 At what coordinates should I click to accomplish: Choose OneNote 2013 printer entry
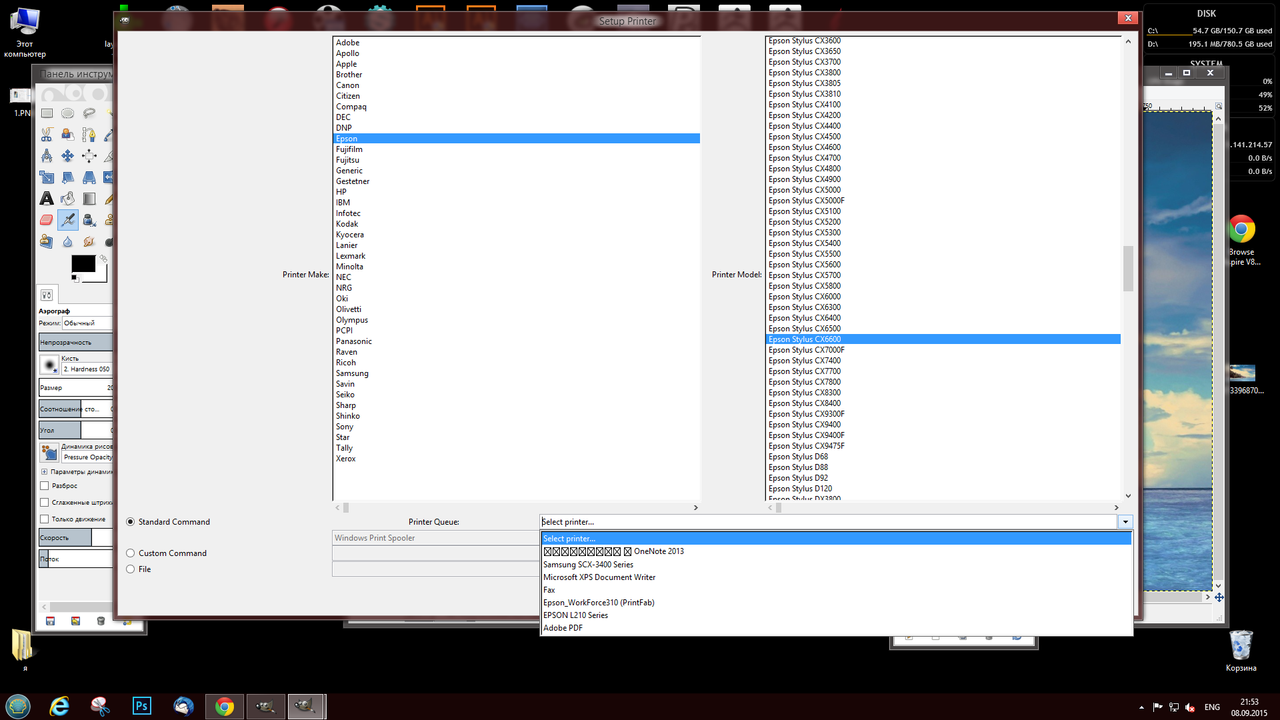[x=836, y=551]
